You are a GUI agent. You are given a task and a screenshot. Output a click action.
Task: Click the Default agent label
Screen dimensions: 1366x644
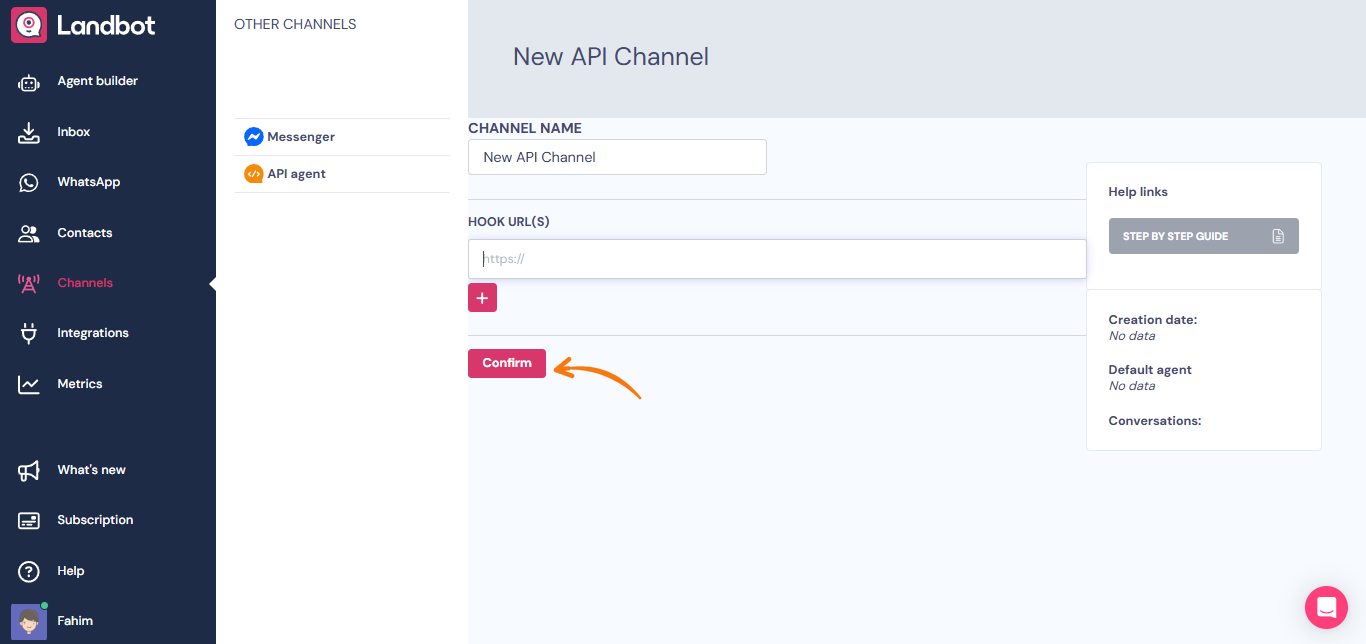click(1150, 370)
